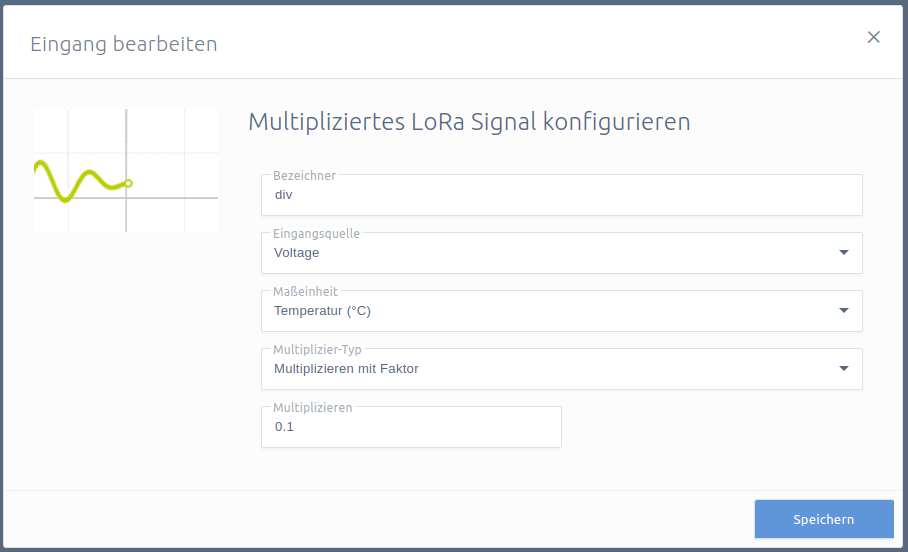Save changes with the Speichern button

[823, 519]
